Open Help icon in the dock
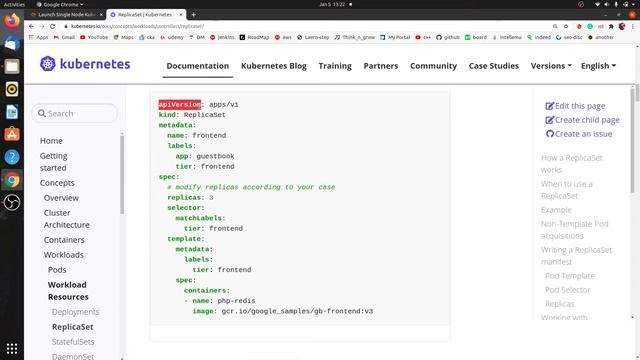Viewport: 640px width, 360px height. click(12, 157)
